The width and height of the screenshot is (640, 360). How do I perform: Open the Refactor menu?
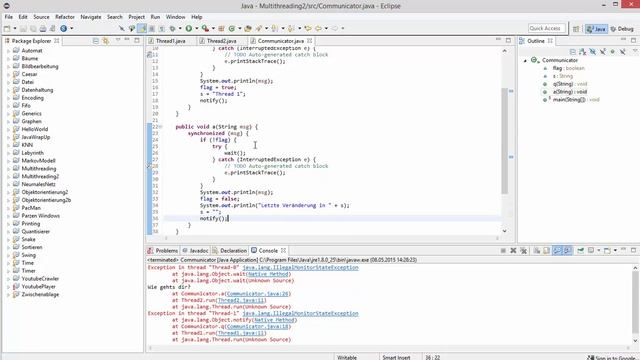65,17
